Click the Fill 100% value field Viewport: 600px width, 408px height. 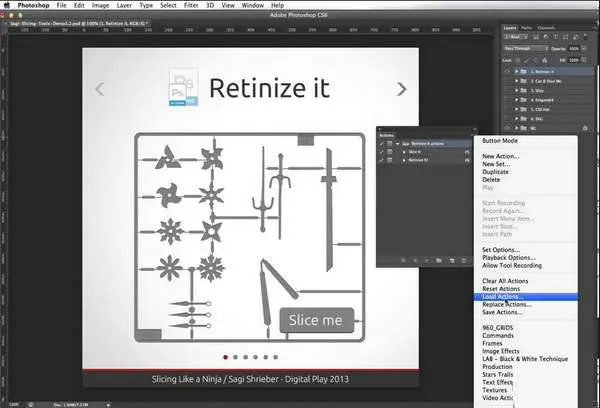pos(574,60)
